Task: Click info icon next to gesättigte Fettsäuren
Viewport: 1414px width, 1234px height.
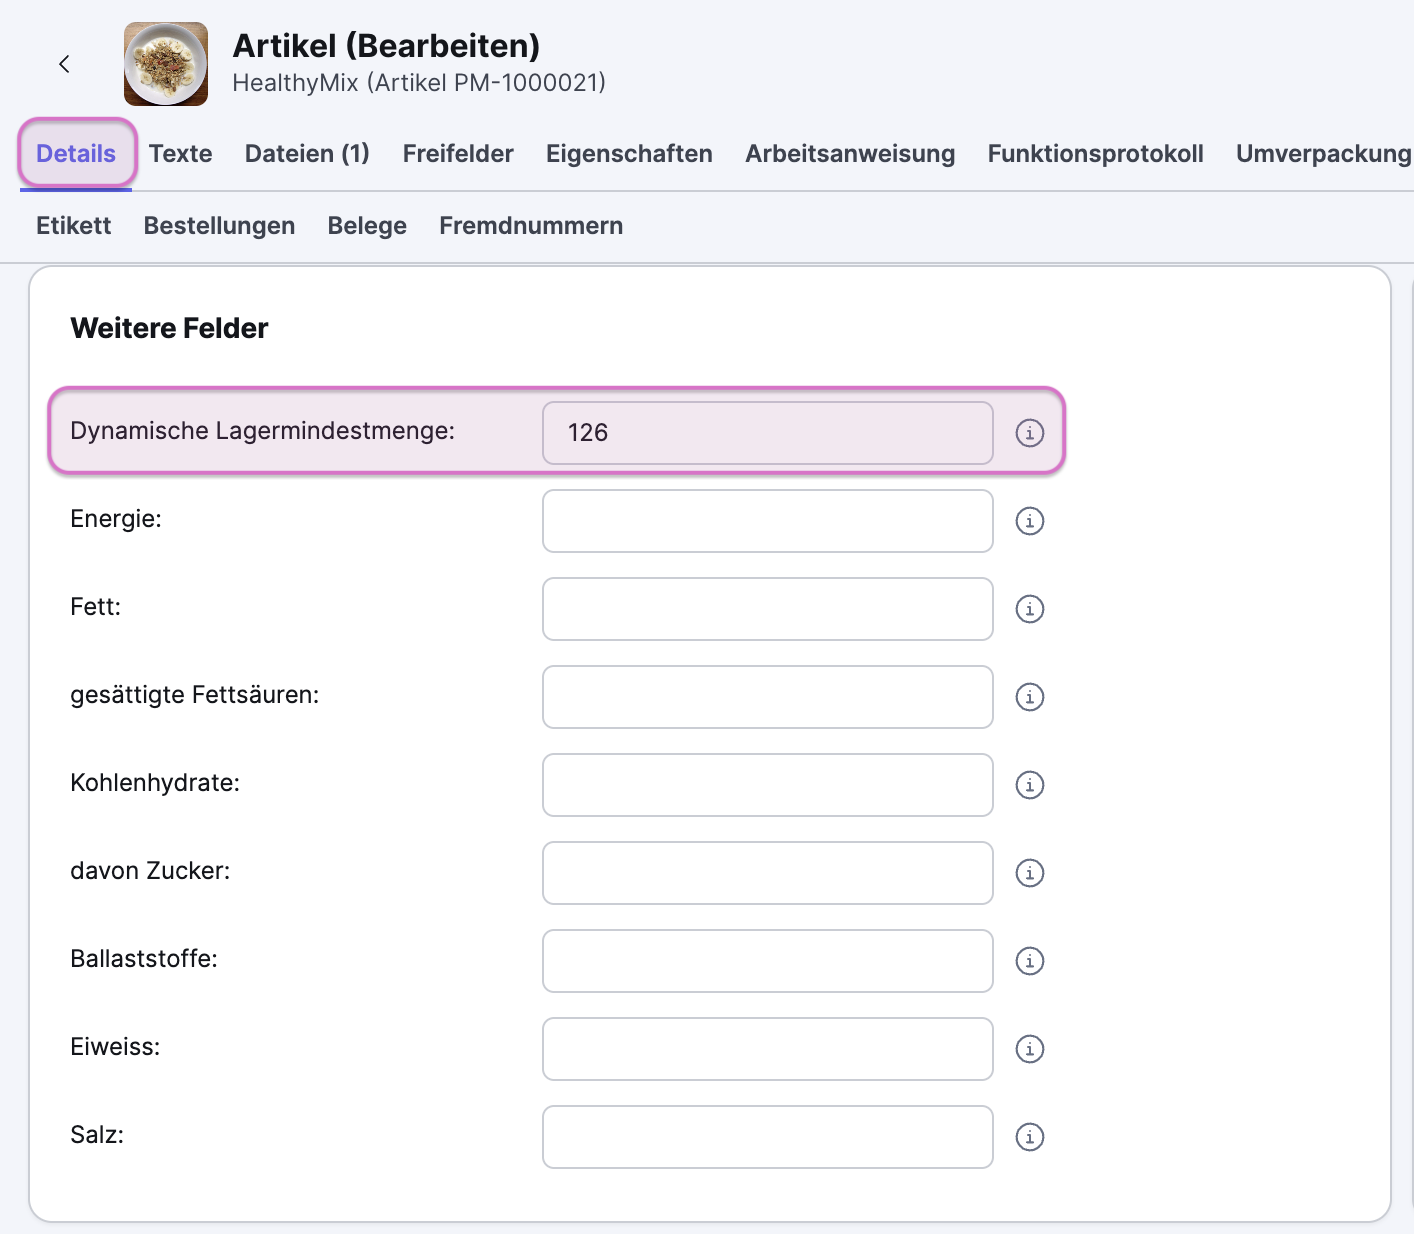Action: [x=1029, y=697]
